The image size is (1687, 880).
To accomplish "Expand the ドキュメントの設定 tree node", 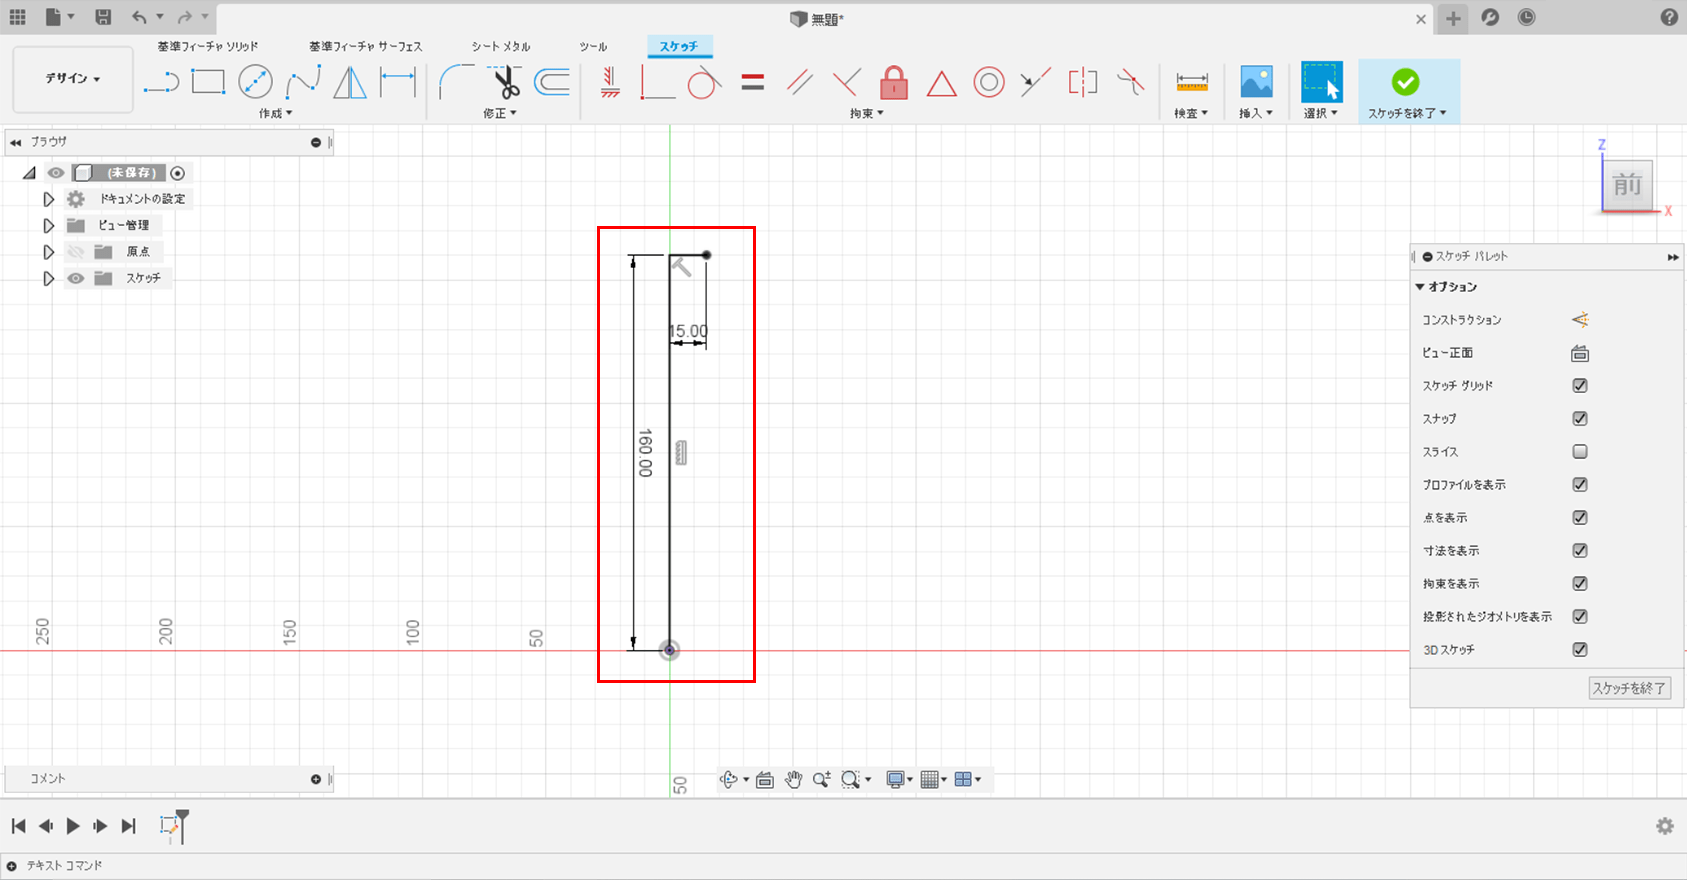I will pos(48,199).
